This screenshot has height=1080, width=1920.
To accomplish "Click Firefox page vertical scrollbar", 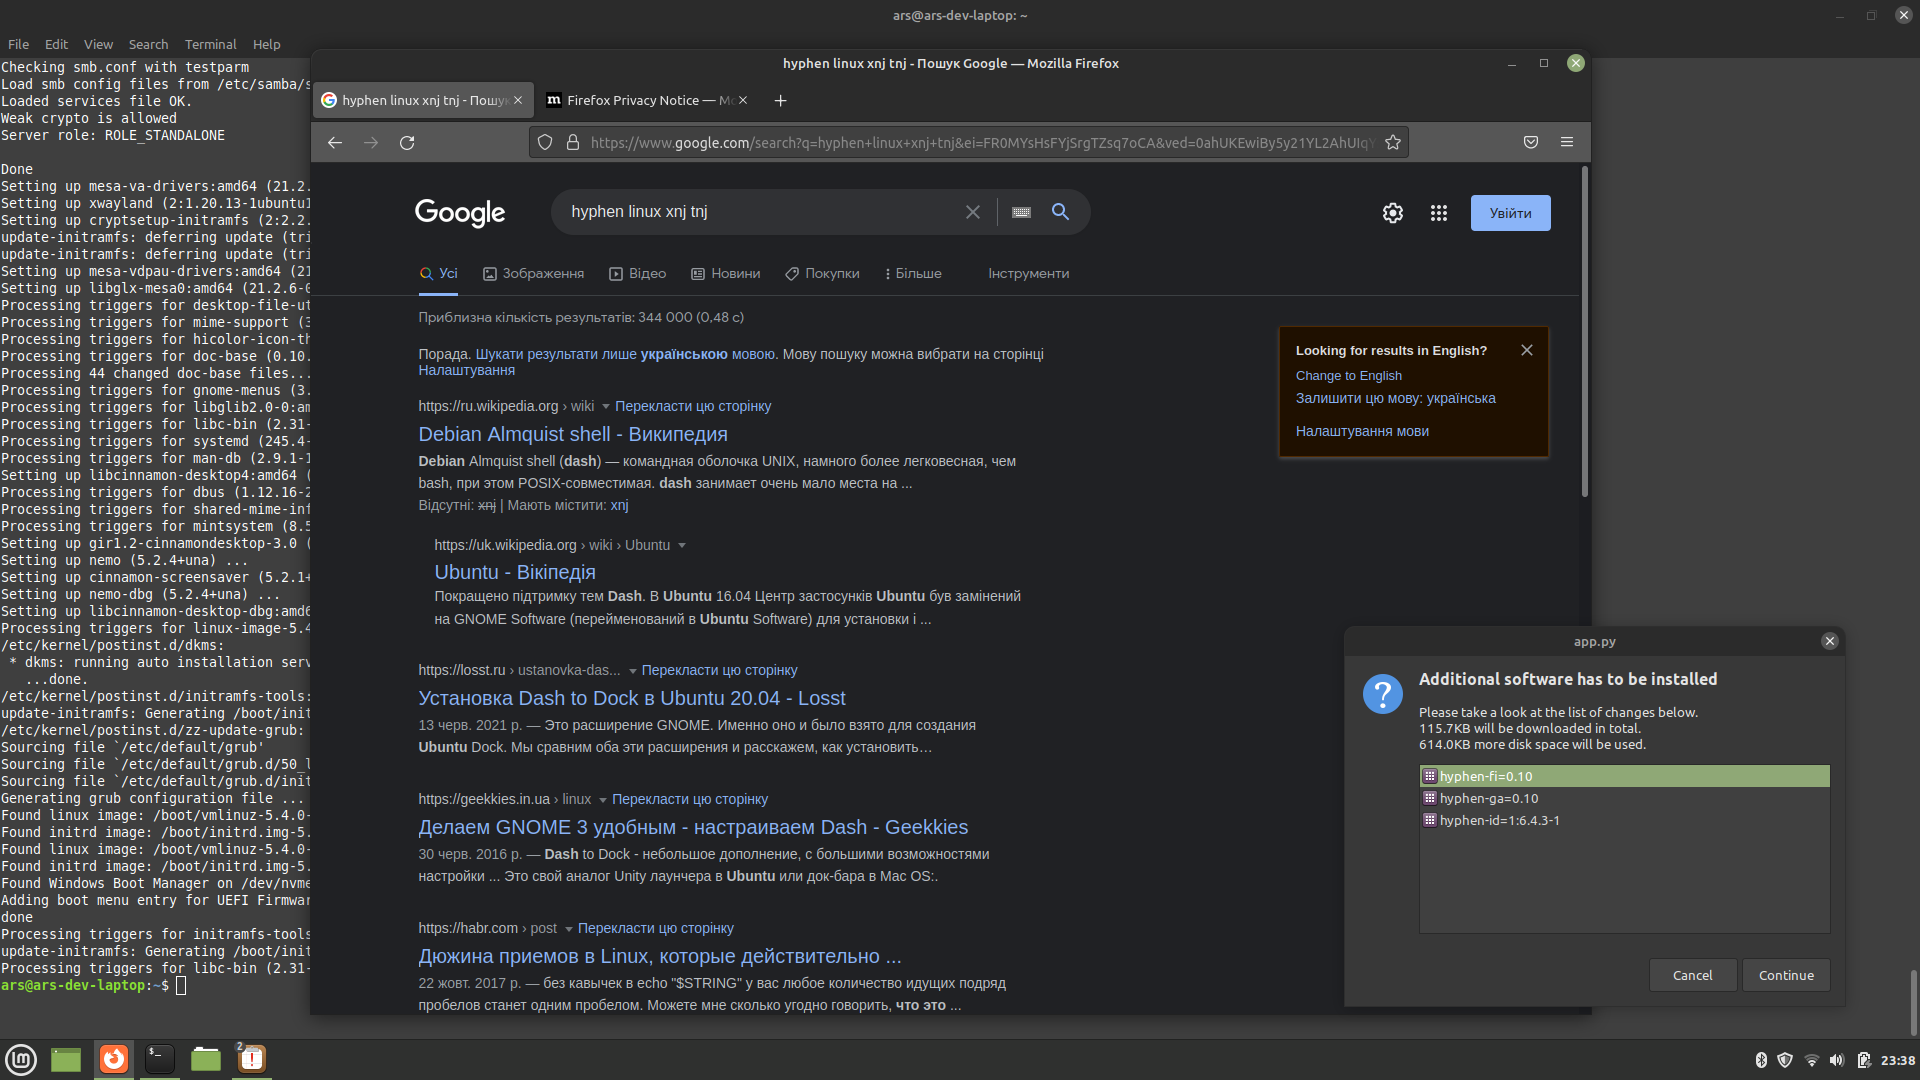I will point(1585,332).
